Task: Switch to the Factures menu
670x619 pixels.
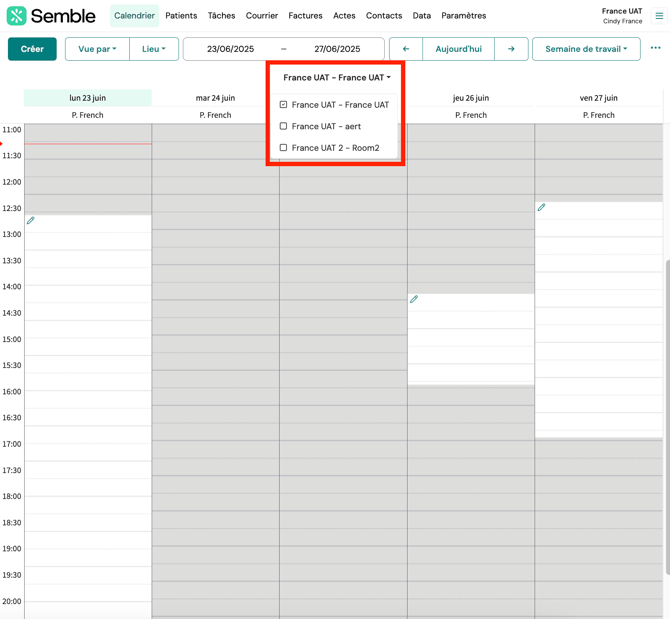Action: 305,16
